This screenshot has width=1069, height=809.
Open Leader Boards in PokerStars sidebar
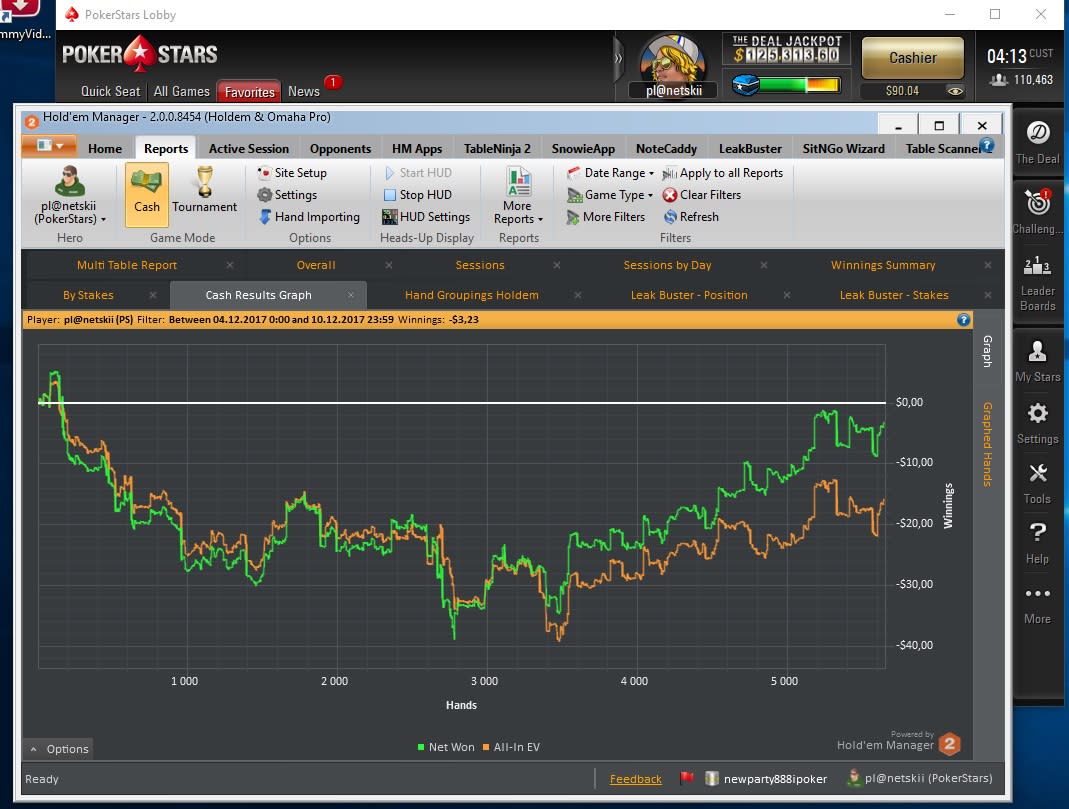click(1038, 284)
